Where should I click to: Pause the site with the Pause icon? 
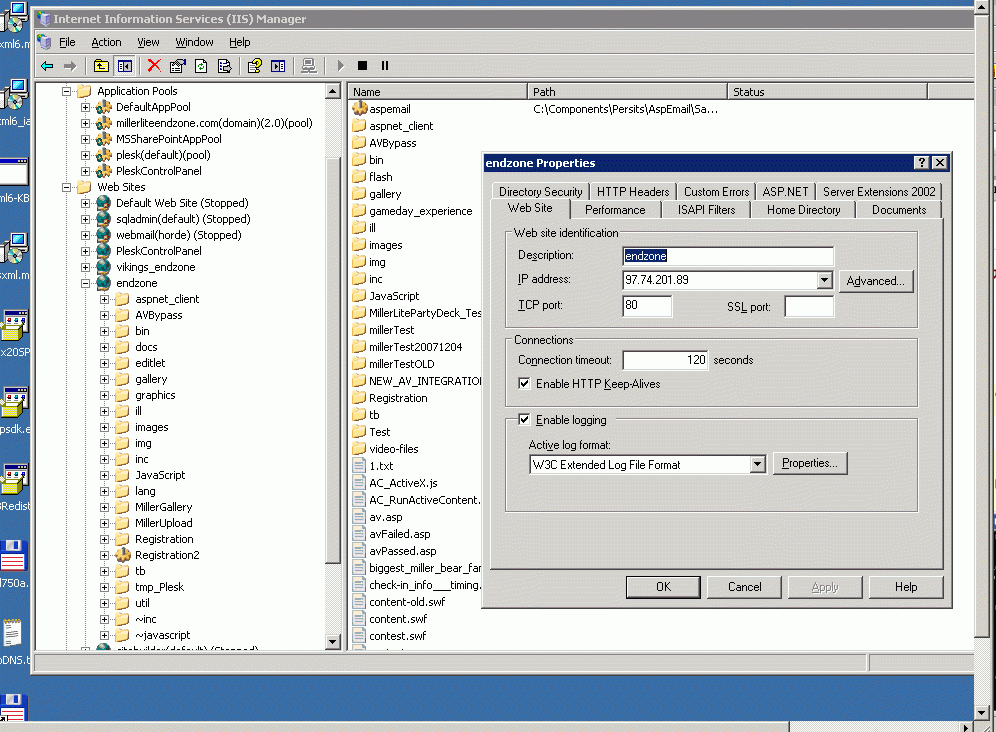(x=385, y=66)
